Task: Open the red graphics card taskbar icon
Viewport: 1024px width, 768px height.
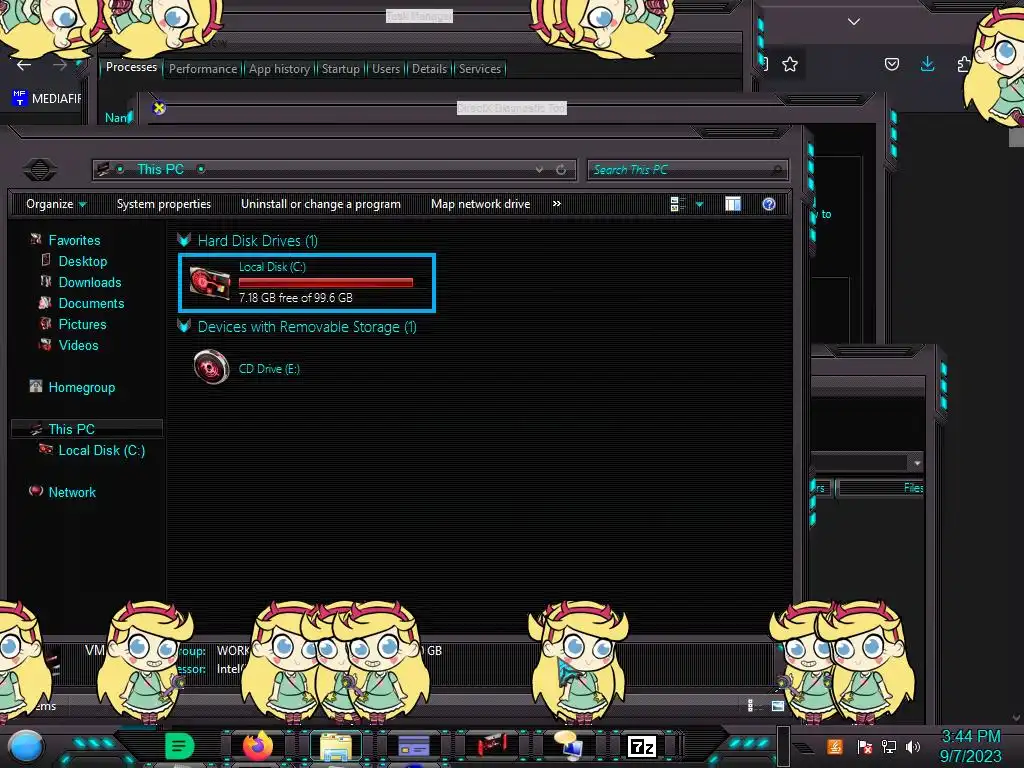Action: pos(492,746)
